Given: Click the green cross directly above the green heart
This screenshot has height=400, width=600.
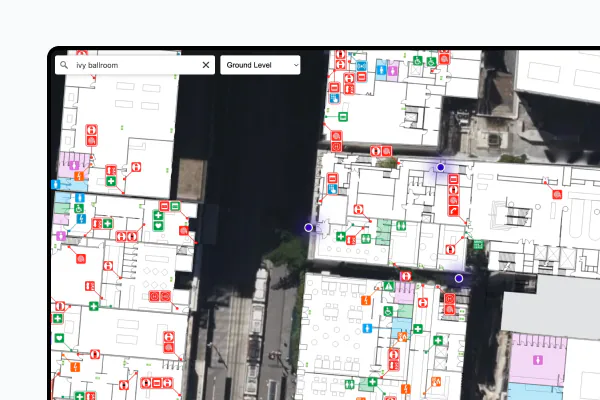Looking at the screenshot, I should tap(158, 216).
